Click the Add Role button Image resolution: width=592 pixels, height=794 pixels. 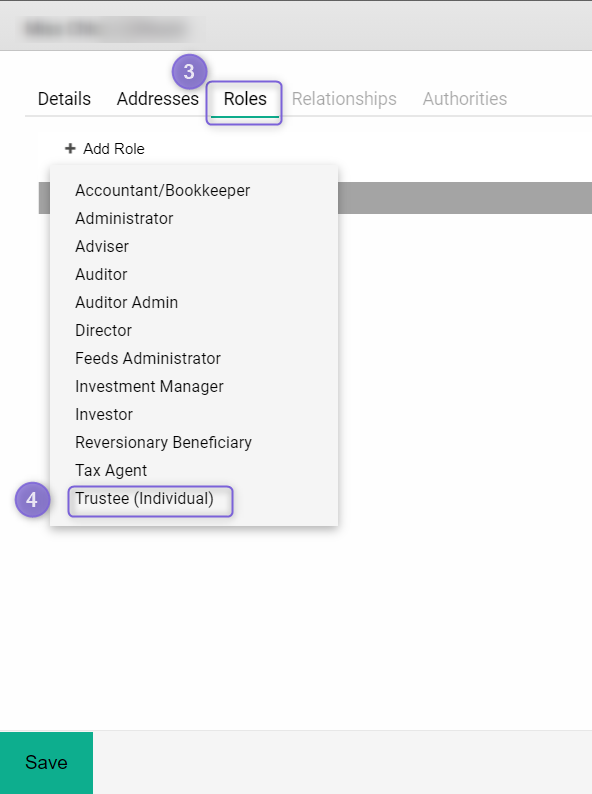tap(105, 148)
